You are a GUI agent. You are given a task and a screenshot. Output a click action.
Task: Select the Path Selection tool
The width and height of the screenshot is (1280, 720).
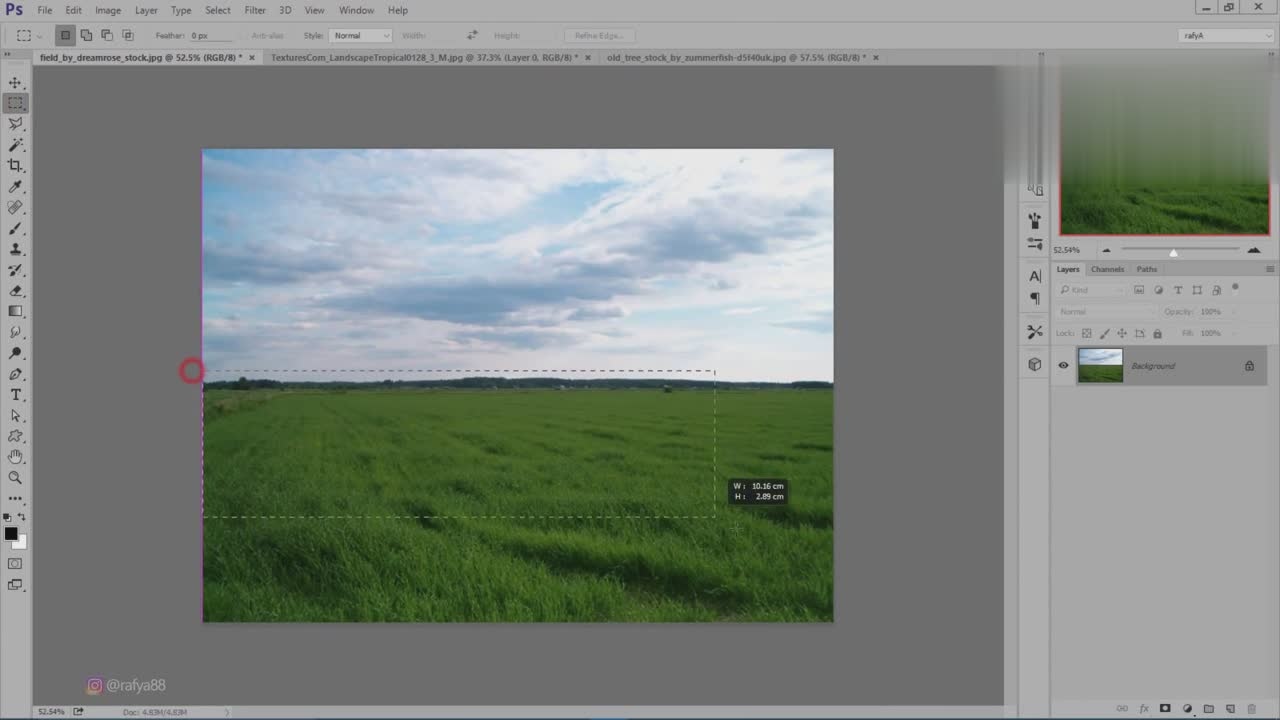tap(16, 416)
